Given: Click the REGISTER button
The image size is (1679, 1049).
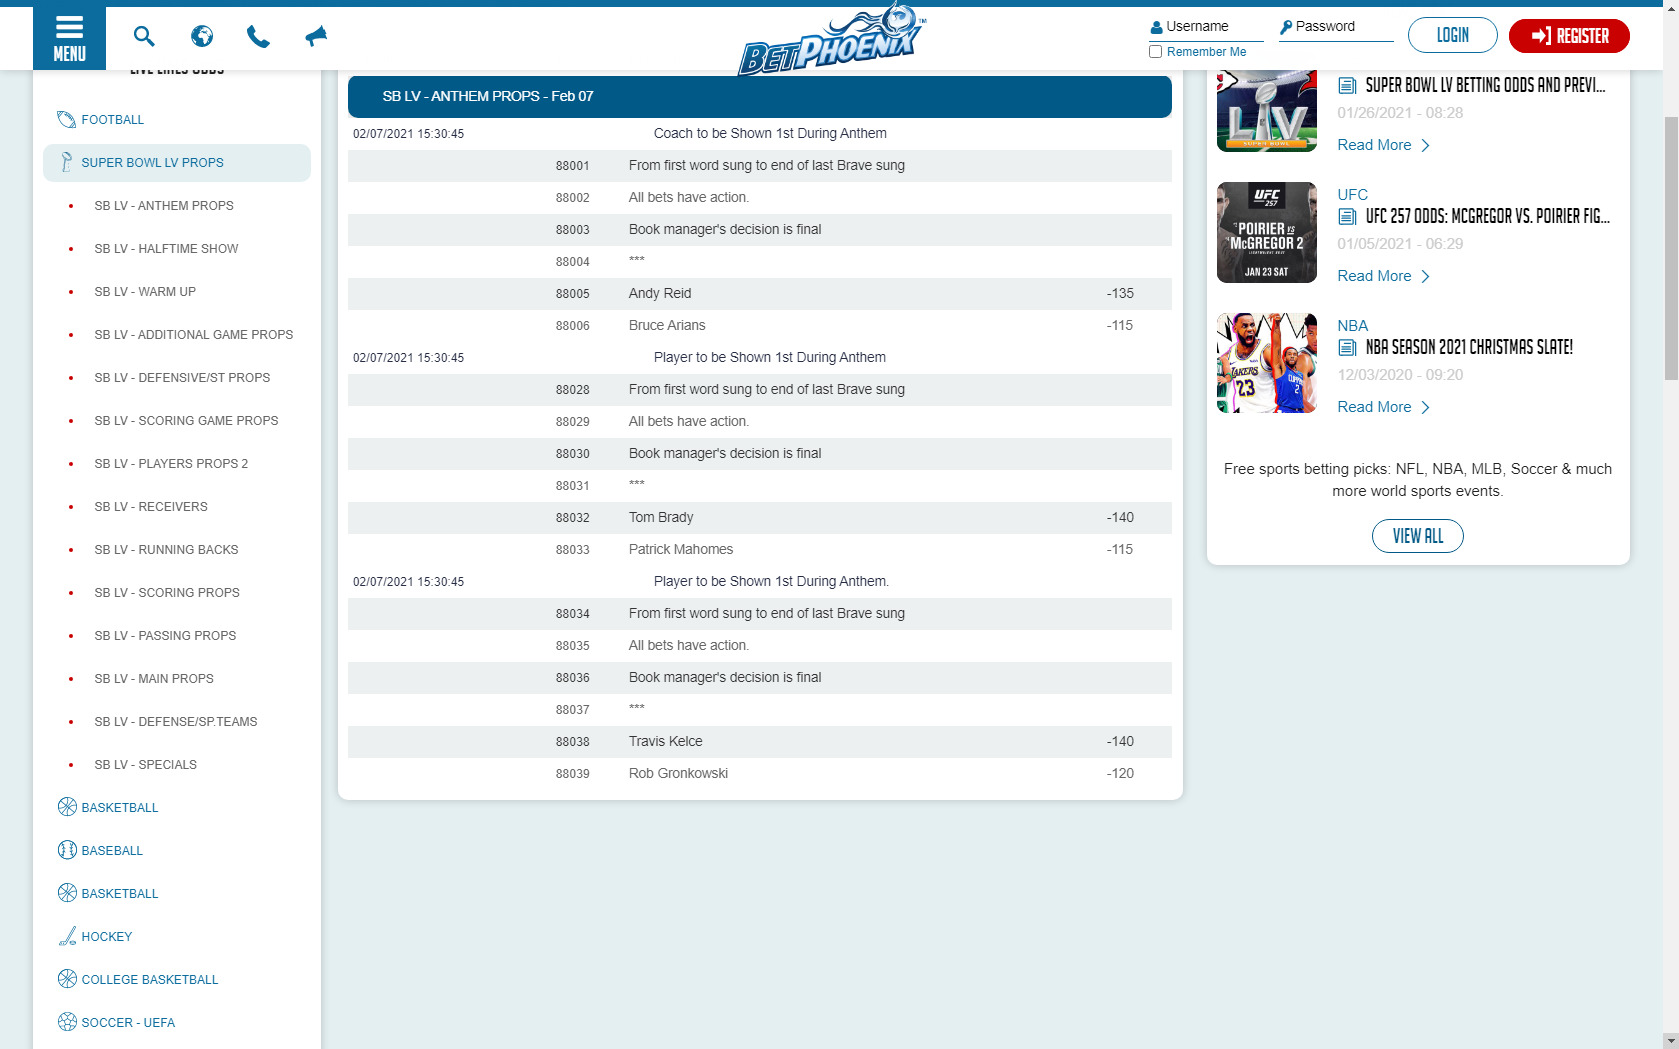Looking at the screenshot, I should tap(1569, 35).
